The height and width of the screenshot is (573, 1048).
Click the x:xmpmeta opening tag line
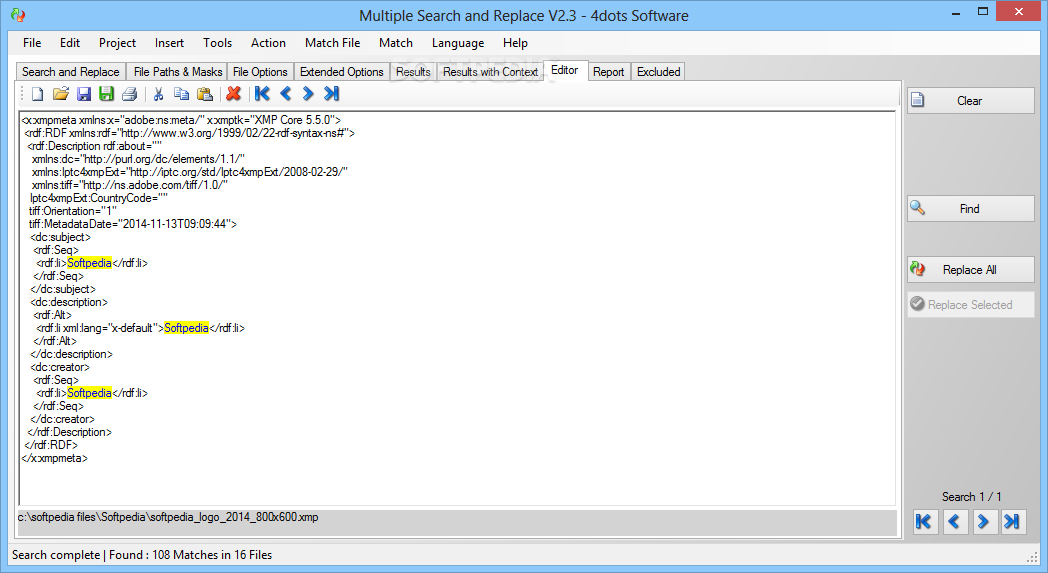(x=181, y=120)
